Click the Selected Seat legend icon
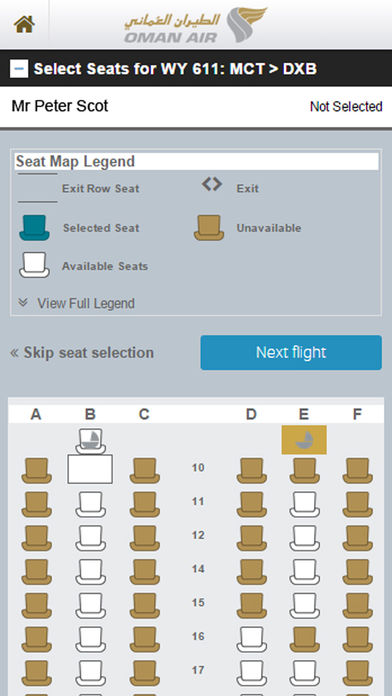 point(34,228)
